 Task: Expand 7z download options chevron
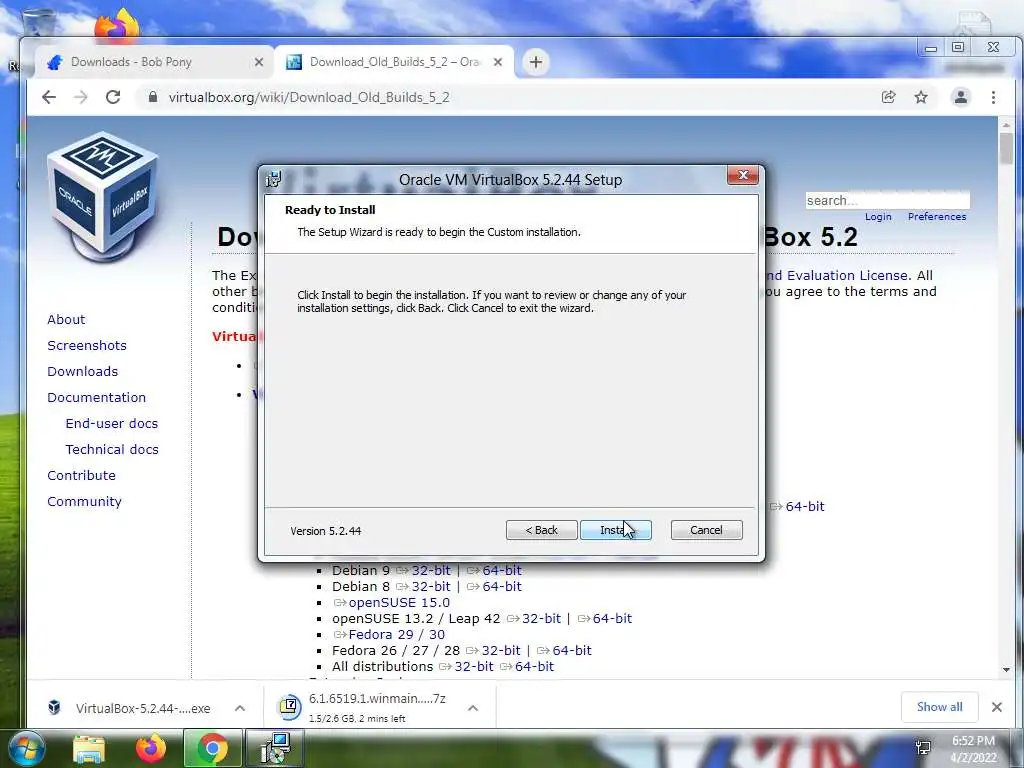pos(473,708)
